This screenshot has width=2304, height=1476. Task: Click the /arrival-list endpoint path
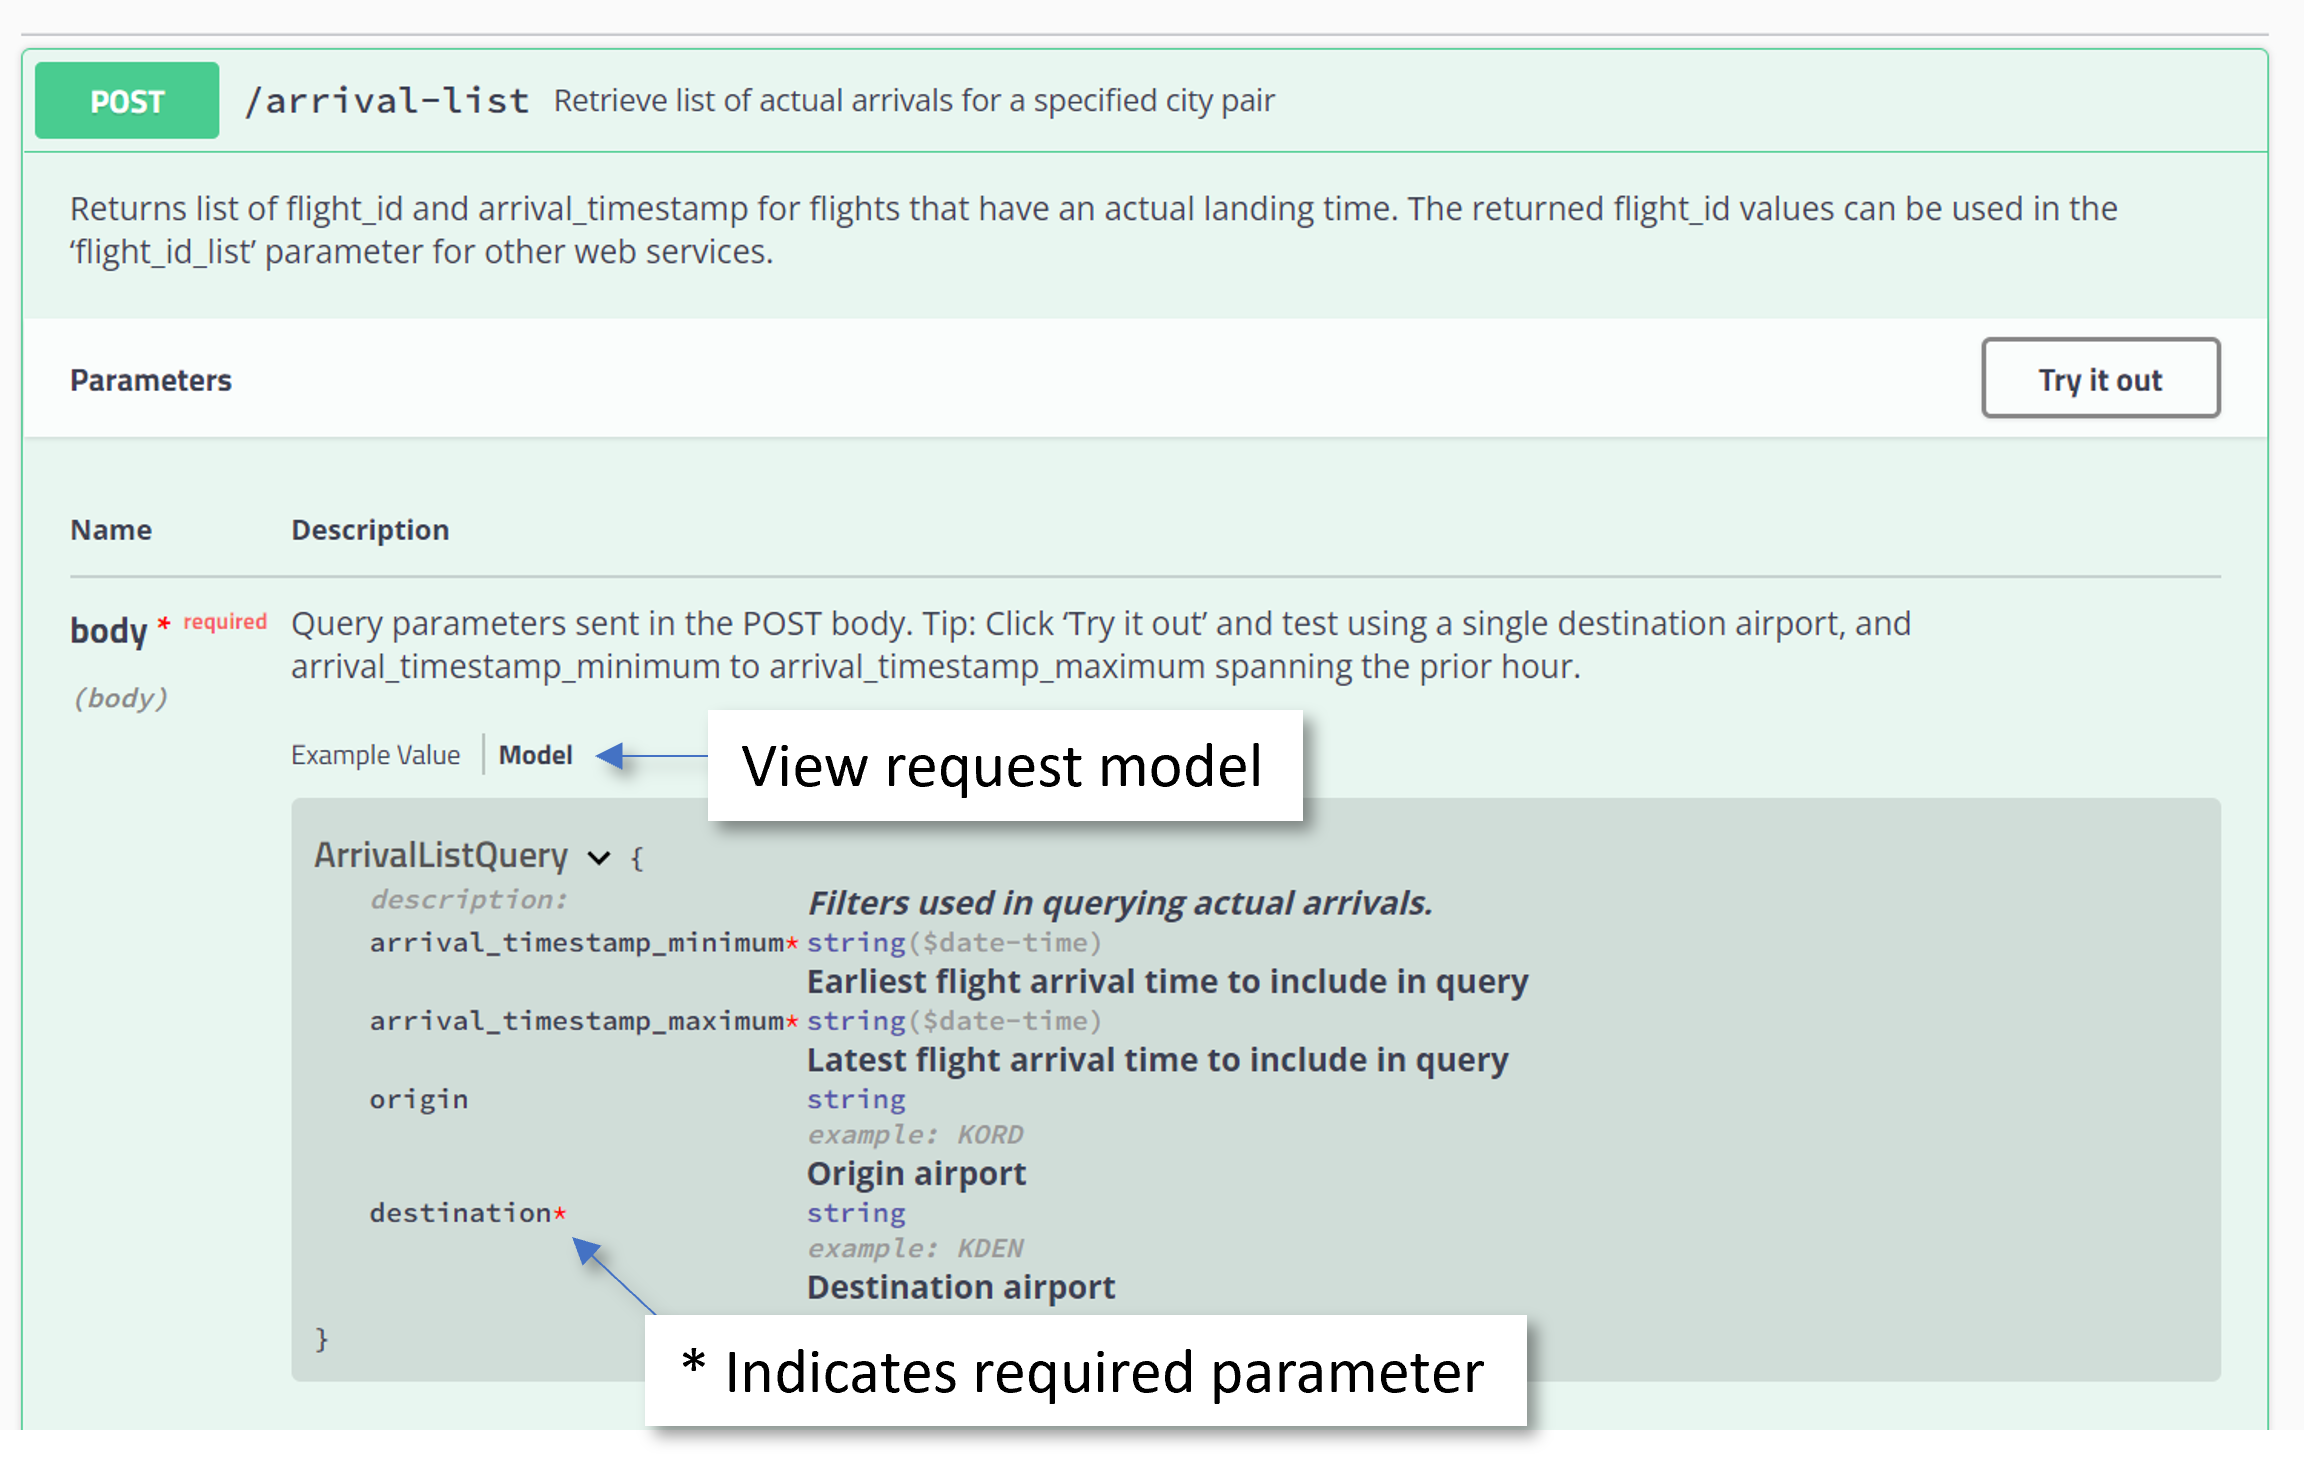[x=387, y=101]
